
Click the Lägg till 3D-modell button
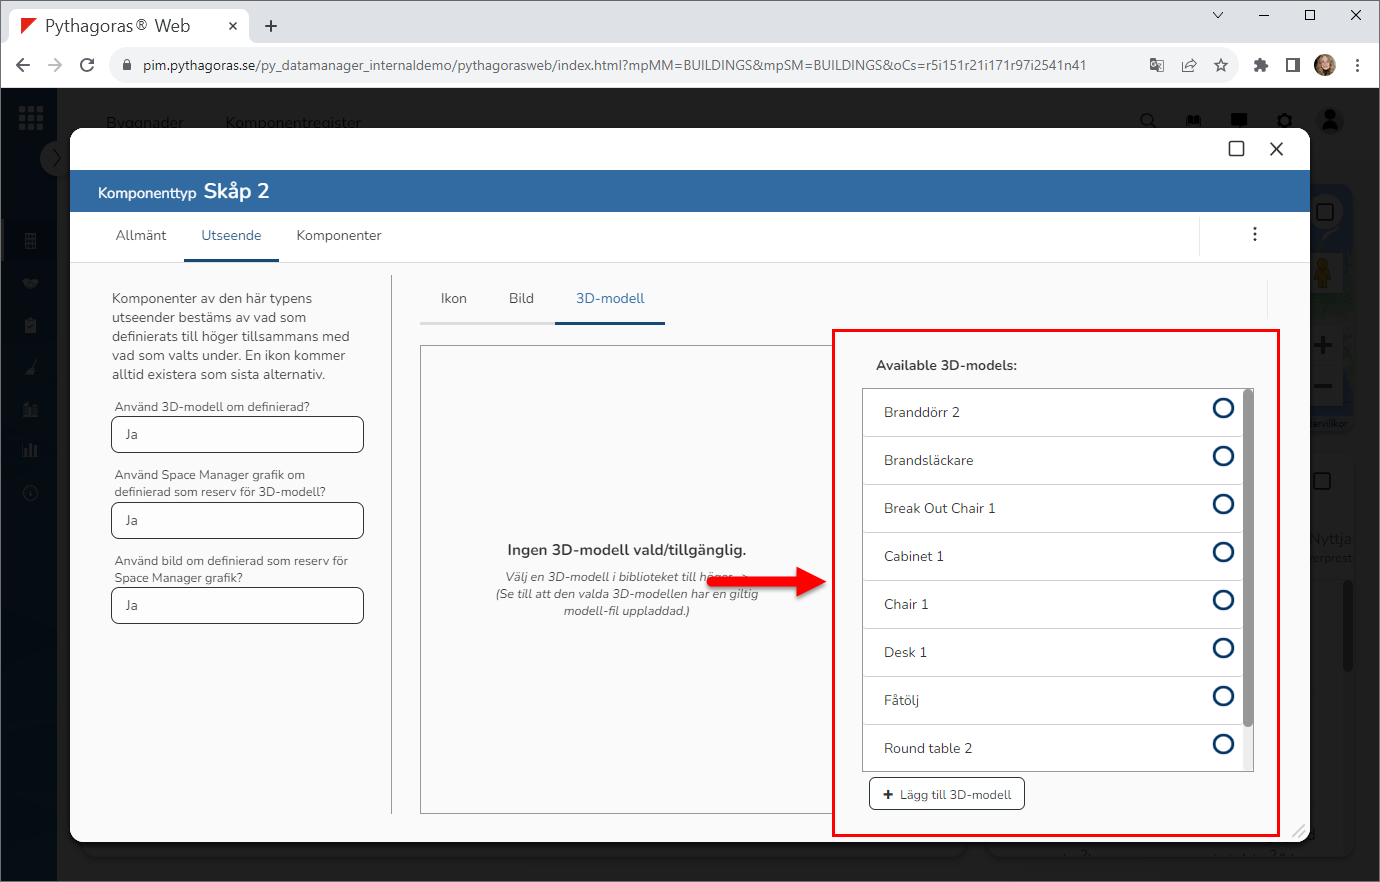[x=946, y=795]
